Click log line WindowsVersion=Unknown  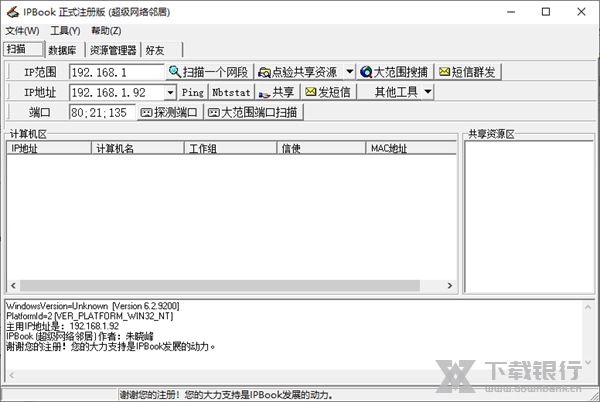coord(93,306)
